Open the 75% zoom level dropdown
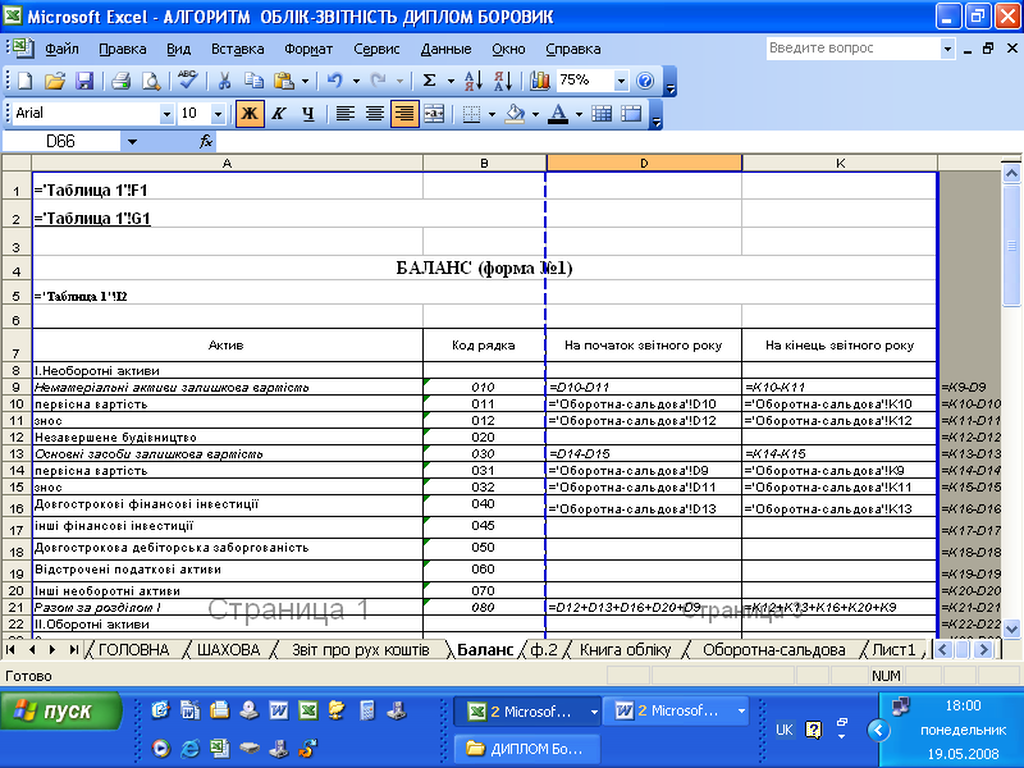Viewport: 1024px width, 768px height. (621, 81)
